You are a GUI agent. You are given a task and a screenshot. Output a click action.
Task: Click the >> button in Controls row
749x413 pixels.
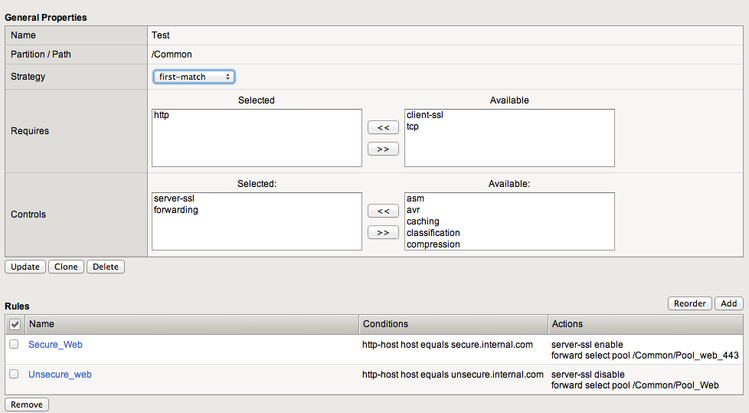point(382,232)
